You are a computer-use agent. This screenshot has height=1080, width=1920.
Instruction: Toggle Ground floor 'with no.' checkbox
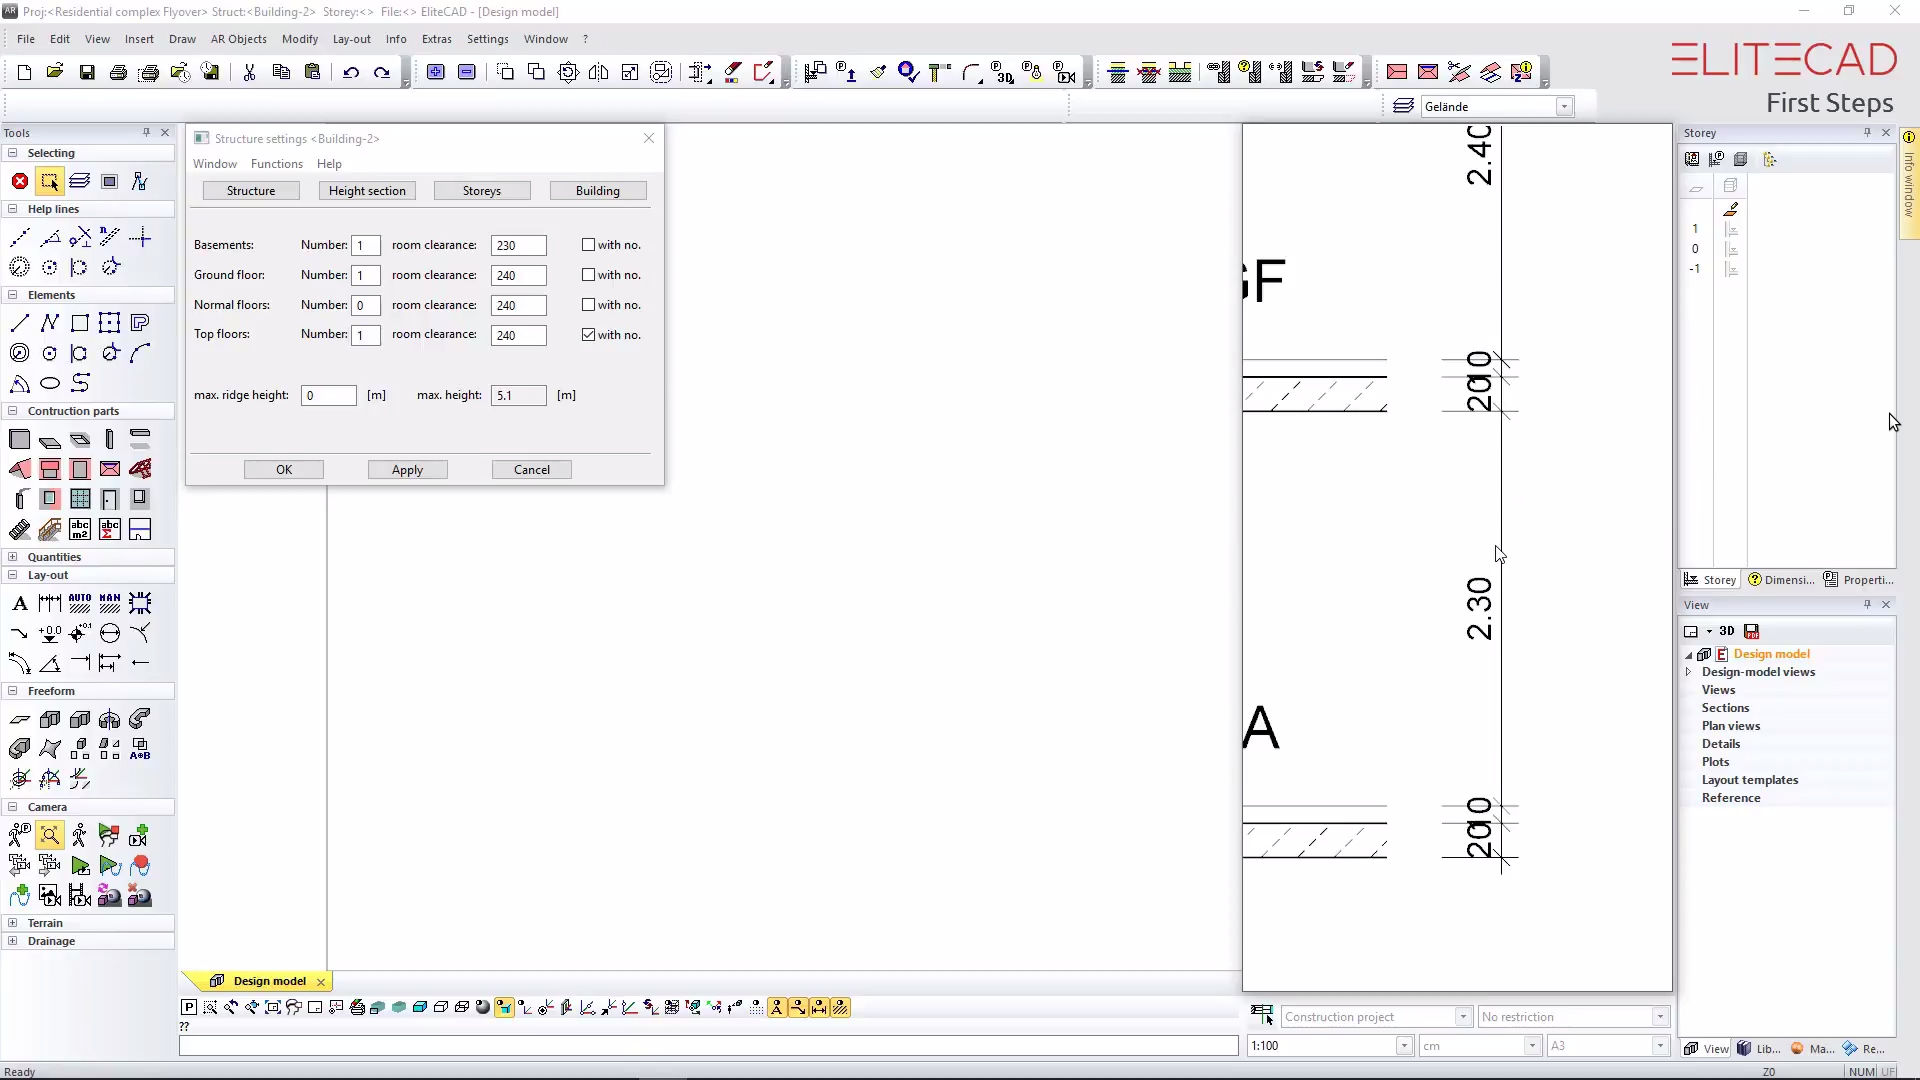pyautogui.click(x=588, y=275)
